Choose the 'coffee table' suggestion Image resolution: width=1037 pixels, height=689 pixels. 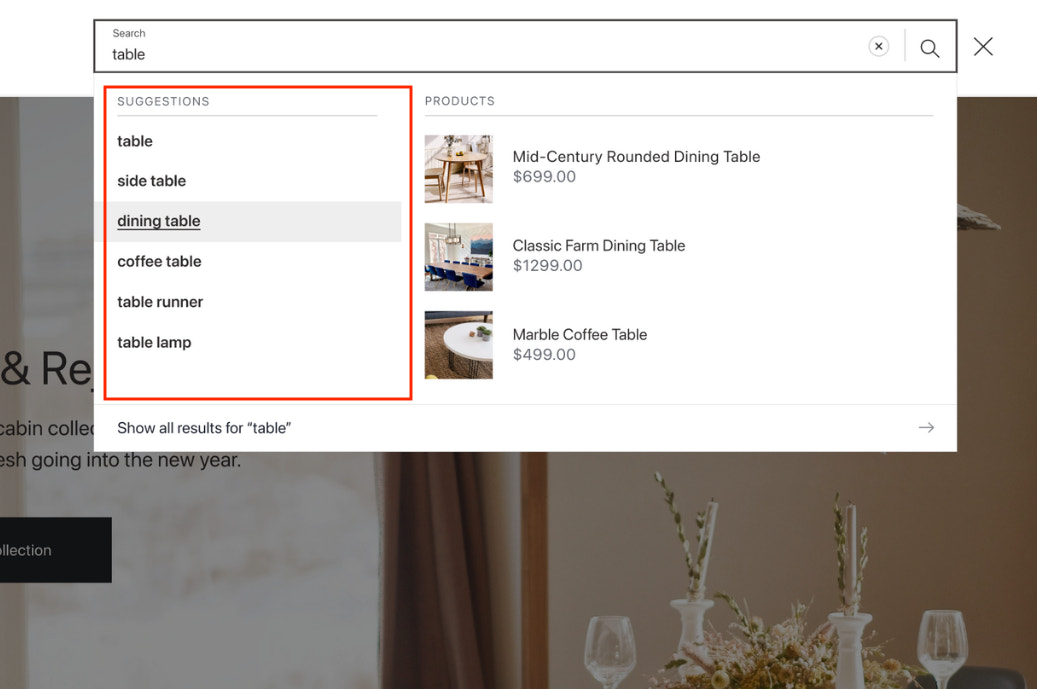point(159,261)
